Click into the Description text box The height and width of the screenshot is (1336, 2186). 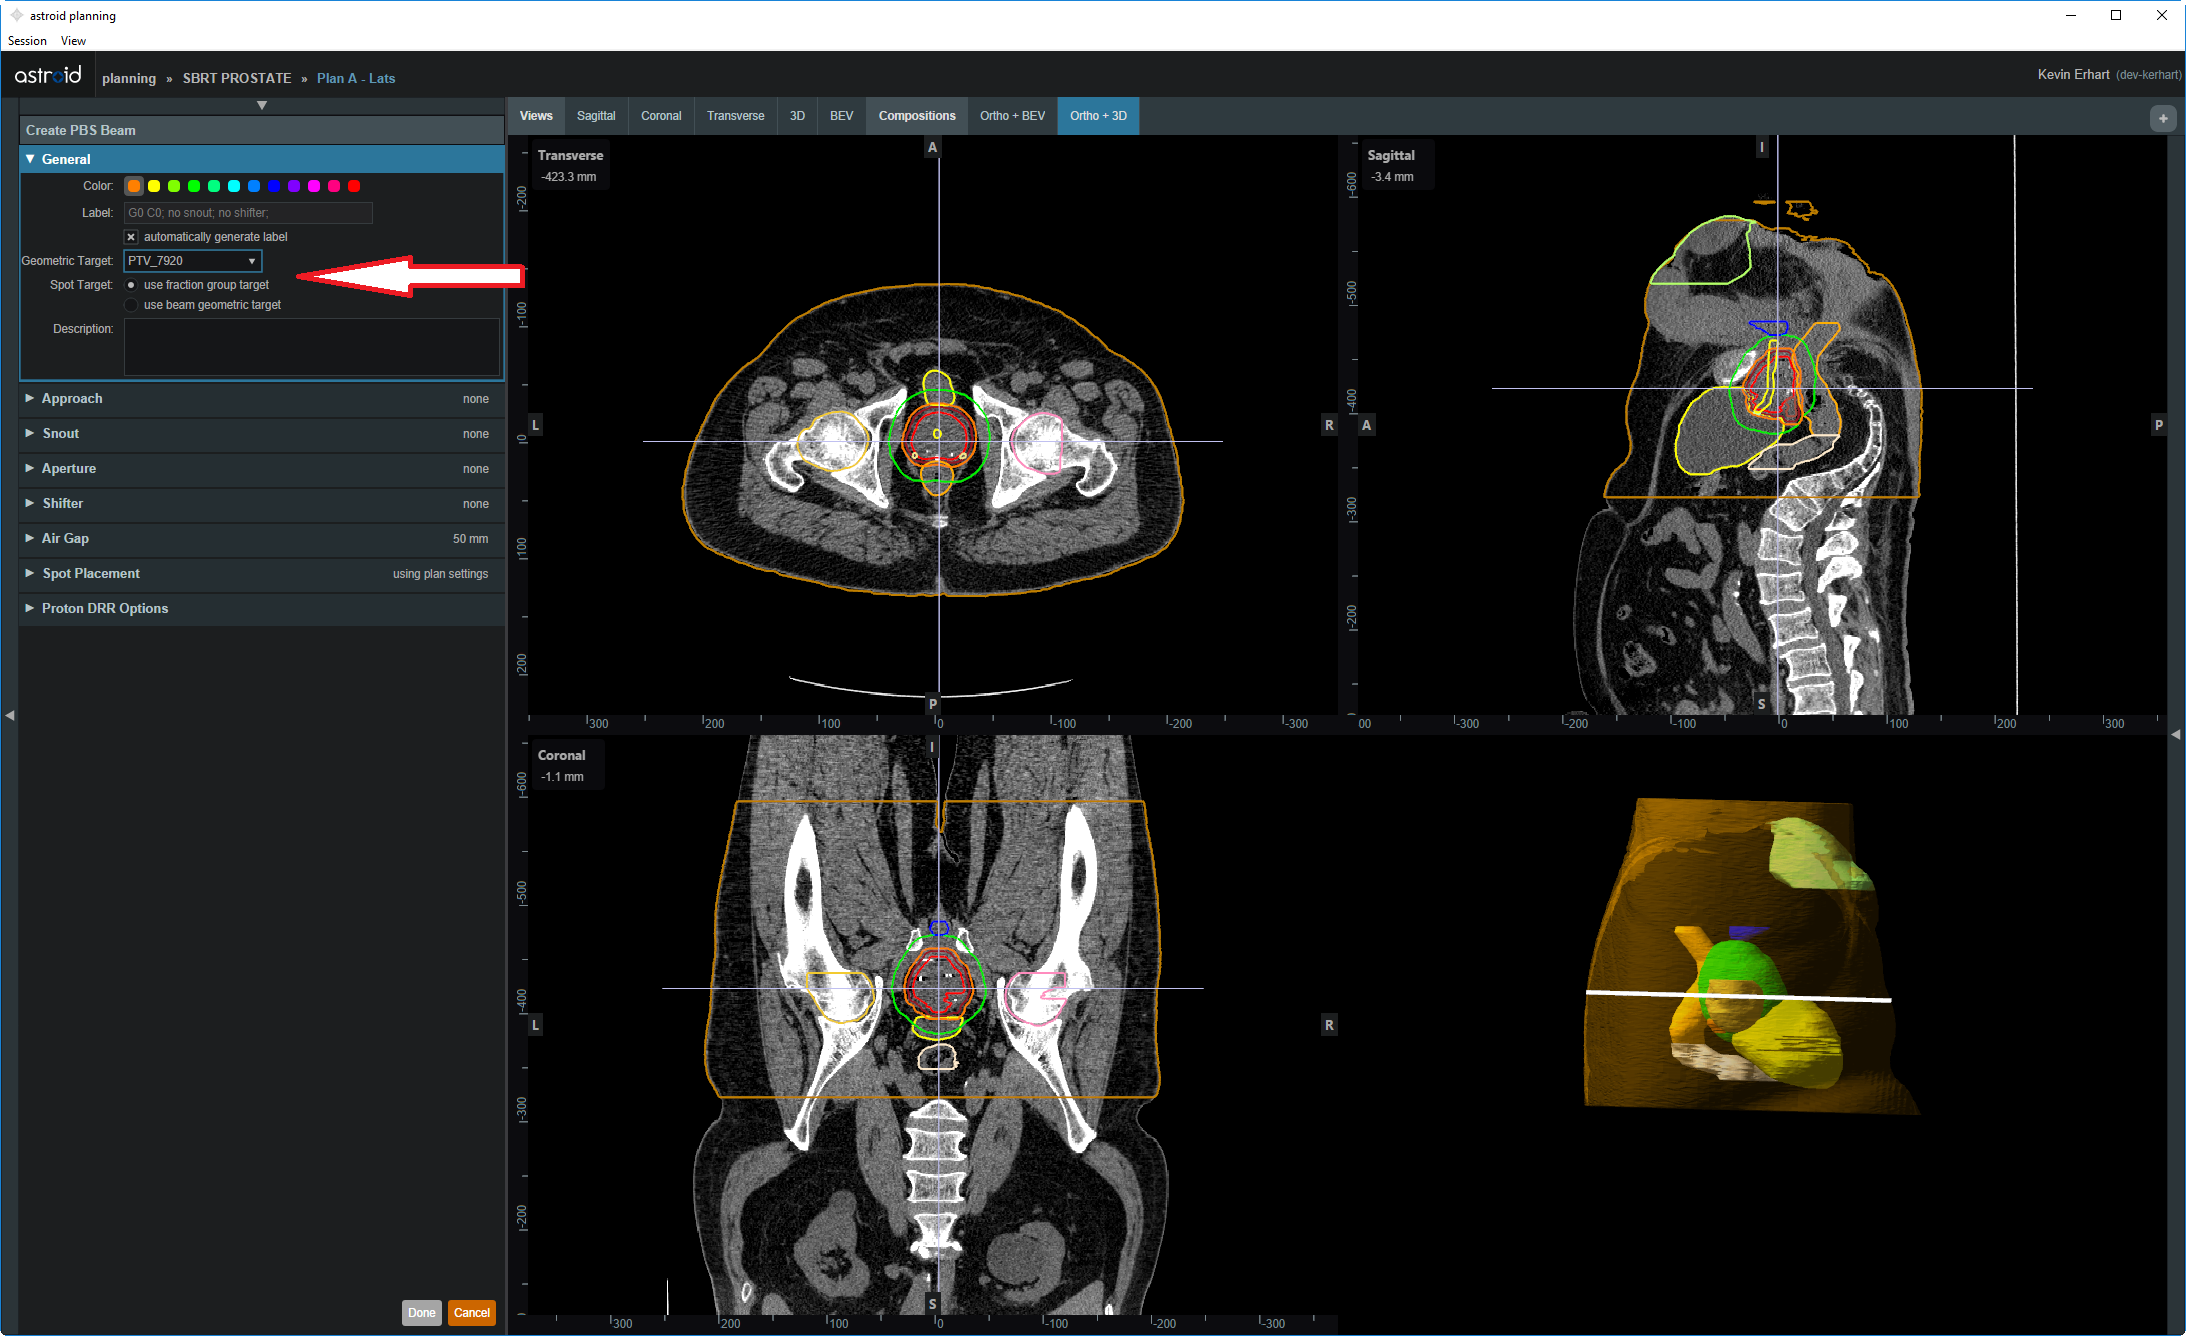(x=311, y=347)
